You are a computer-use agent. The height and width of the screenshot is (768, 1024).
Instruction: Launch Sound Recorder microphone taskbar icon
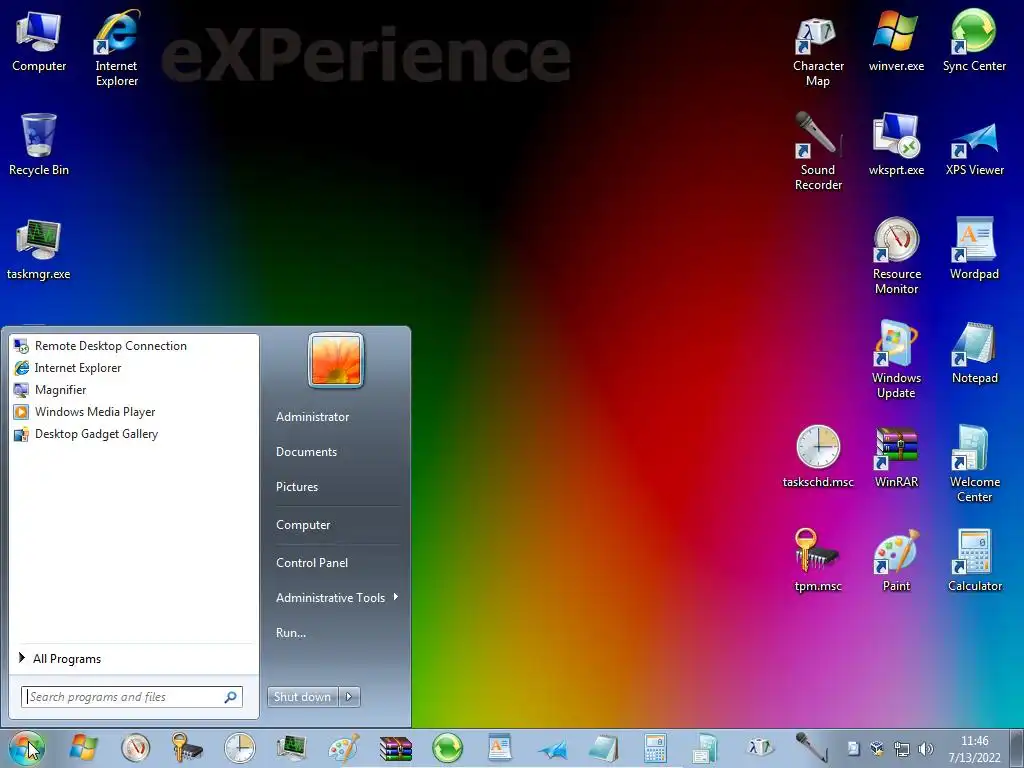(811, 747)
